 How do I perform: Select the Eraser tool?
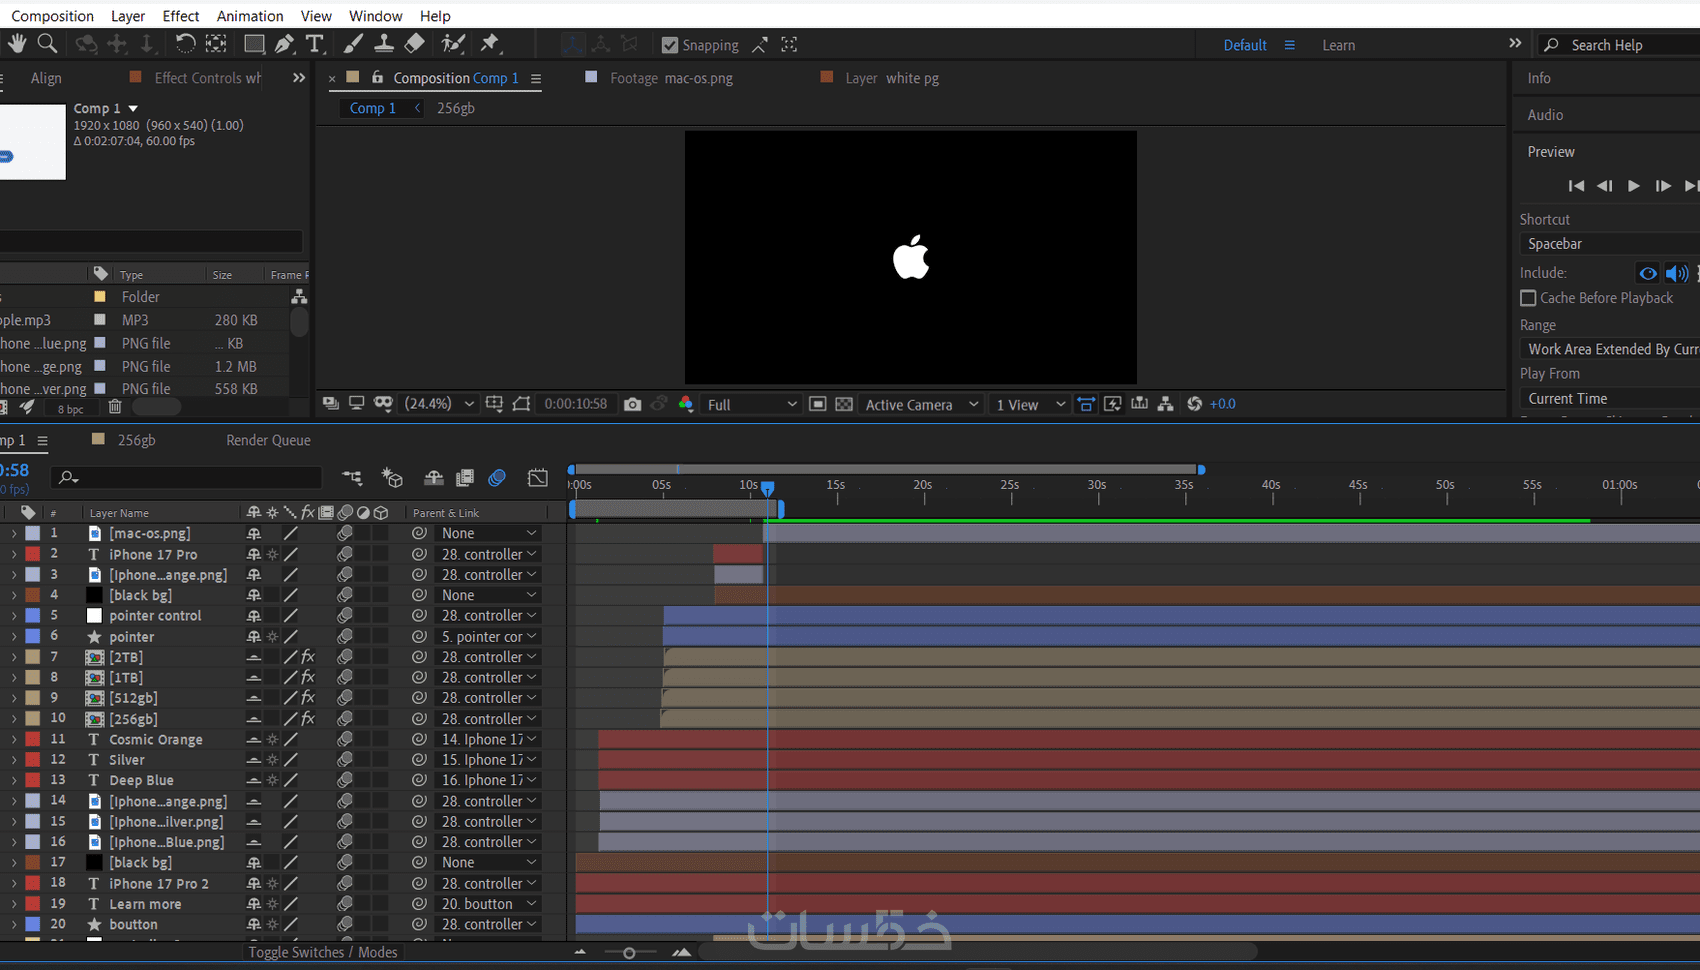415,44
